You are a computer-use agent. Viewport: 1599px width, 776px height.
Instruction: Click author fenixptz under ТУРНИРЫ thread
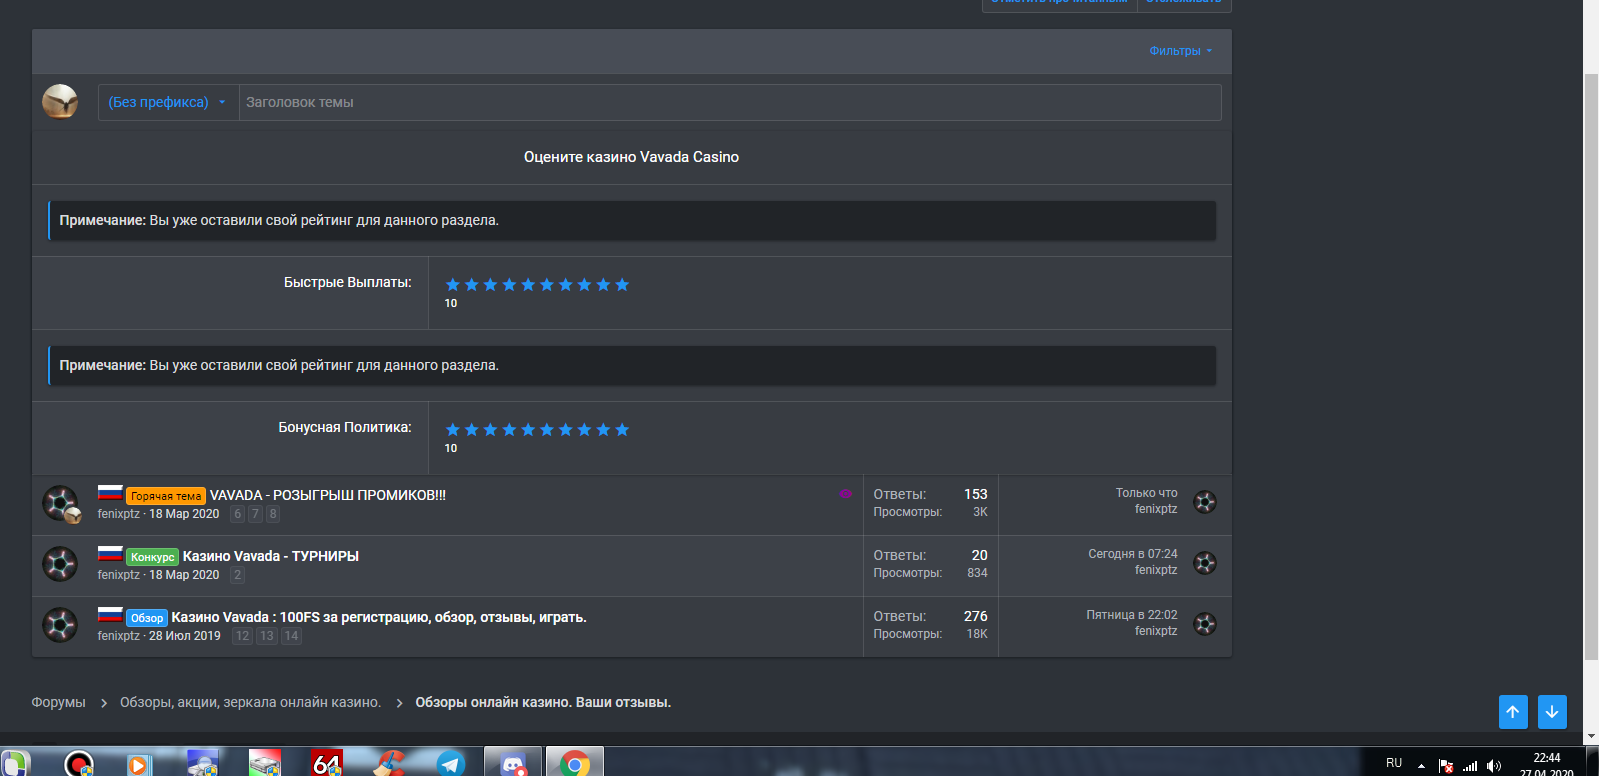tap(118, 575)
